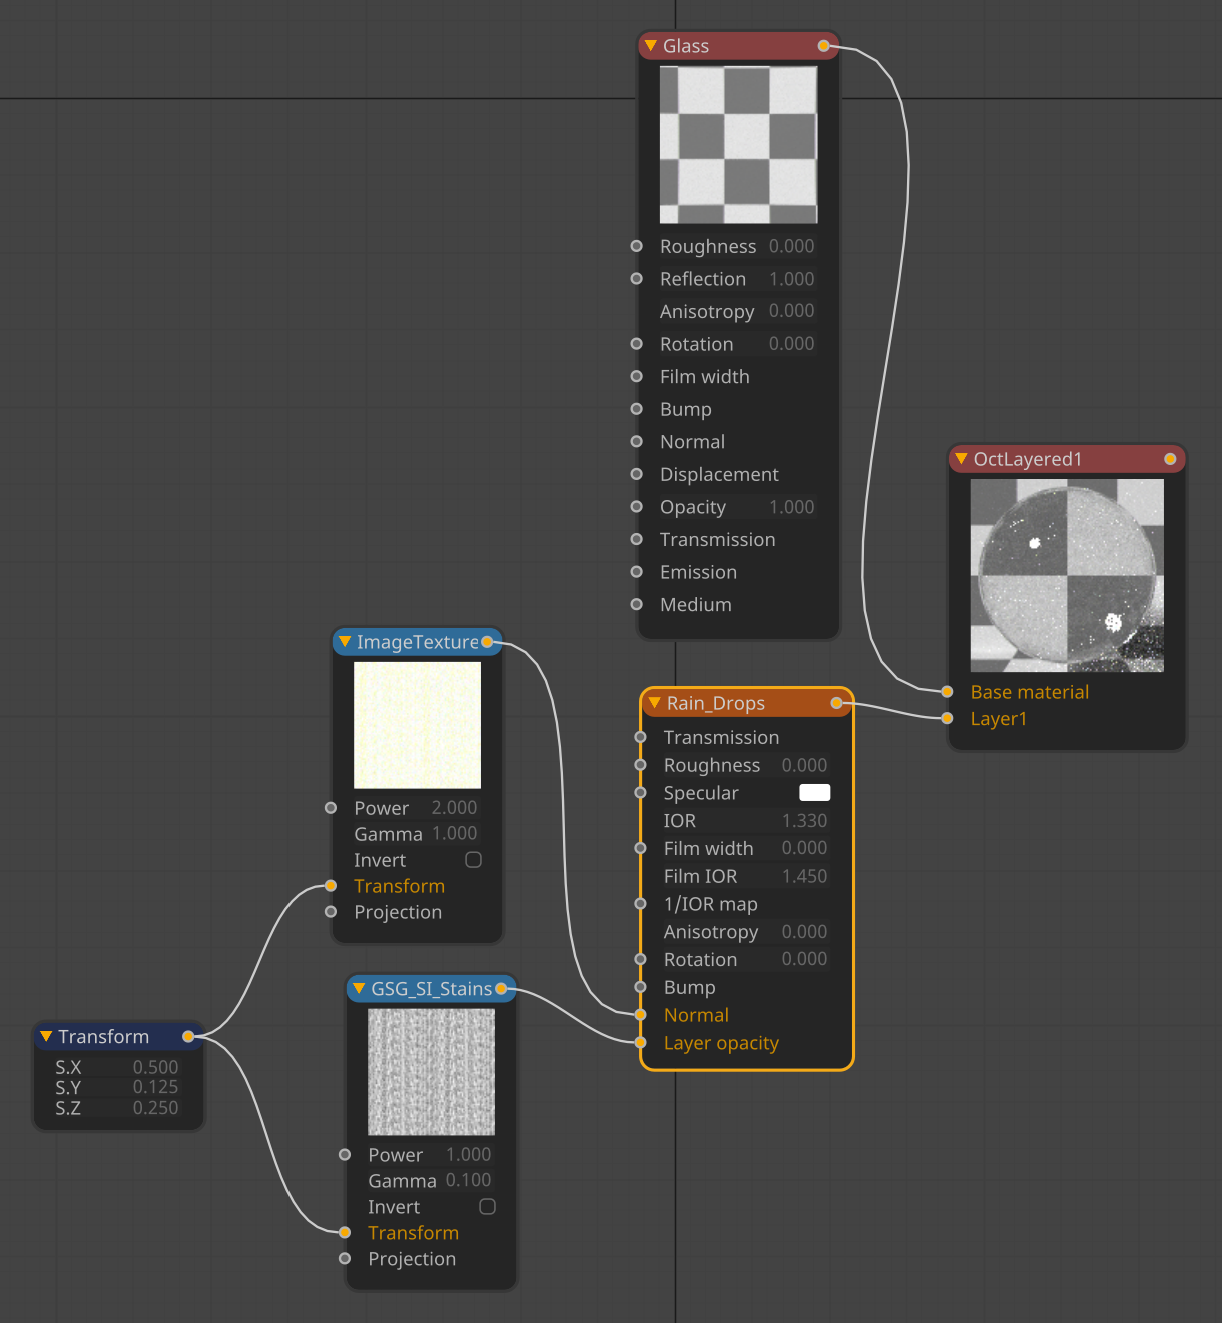Click the Base material input port
Image resolution: width=1222 pixels, height=1323 pixels.
[947, 692]
